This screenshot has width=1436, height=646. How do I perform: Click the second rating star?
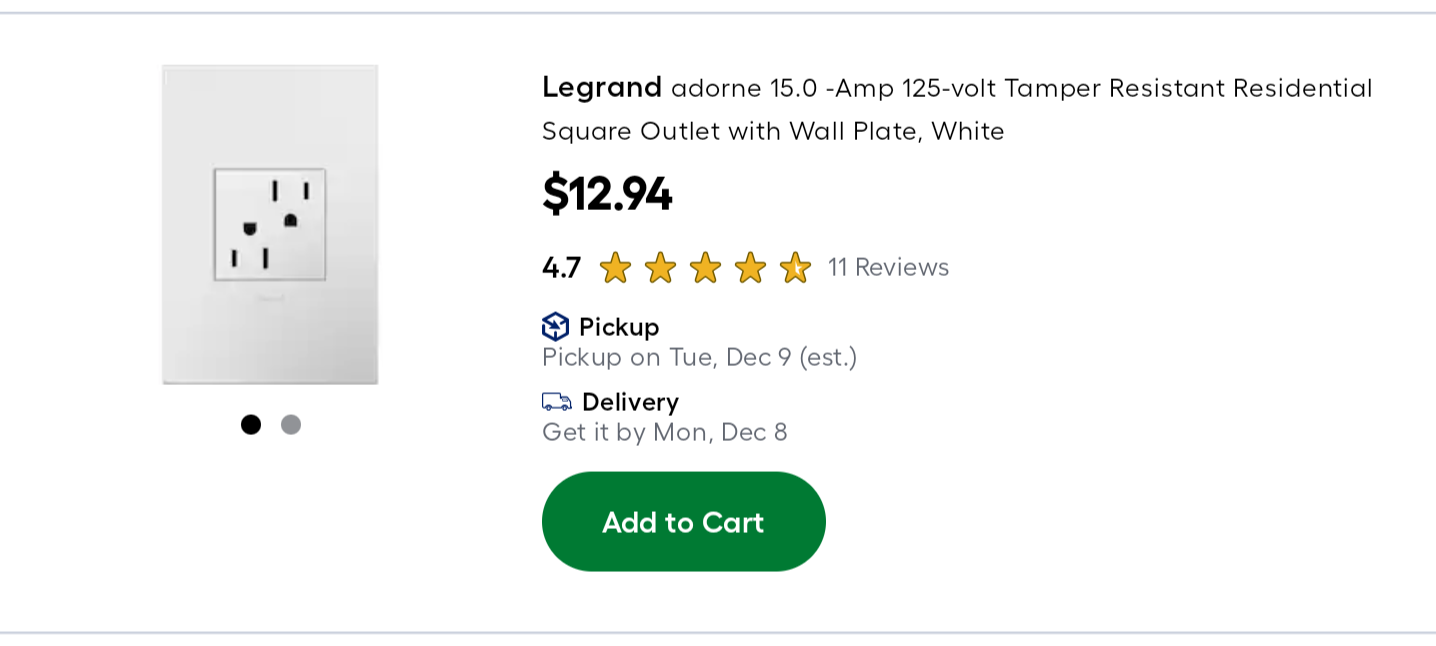click(660, 268)
